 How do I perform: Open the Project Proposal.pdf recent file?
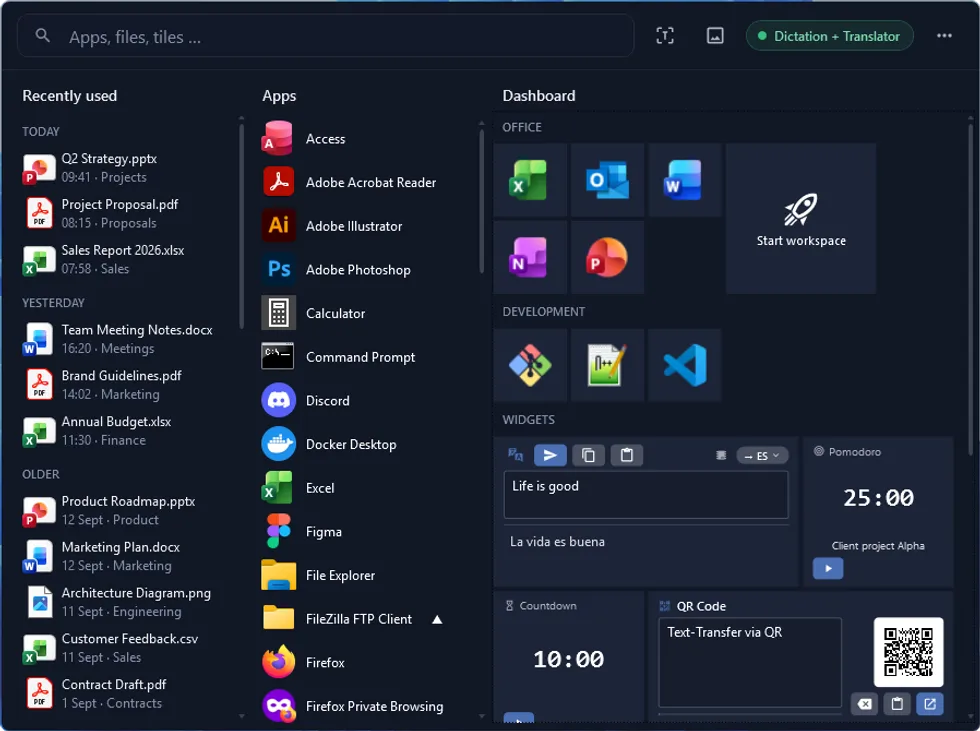click(x=128, y=214)
